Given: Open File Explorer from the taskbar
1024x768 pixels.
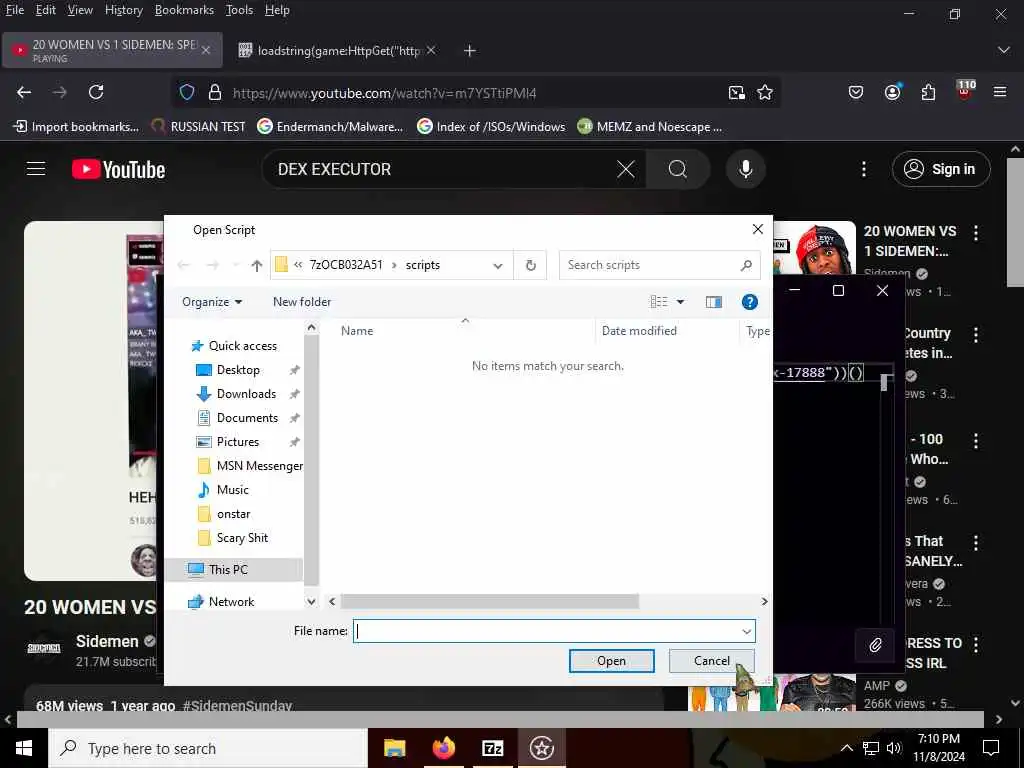Looking at the screenshot, I should point(394,748).
